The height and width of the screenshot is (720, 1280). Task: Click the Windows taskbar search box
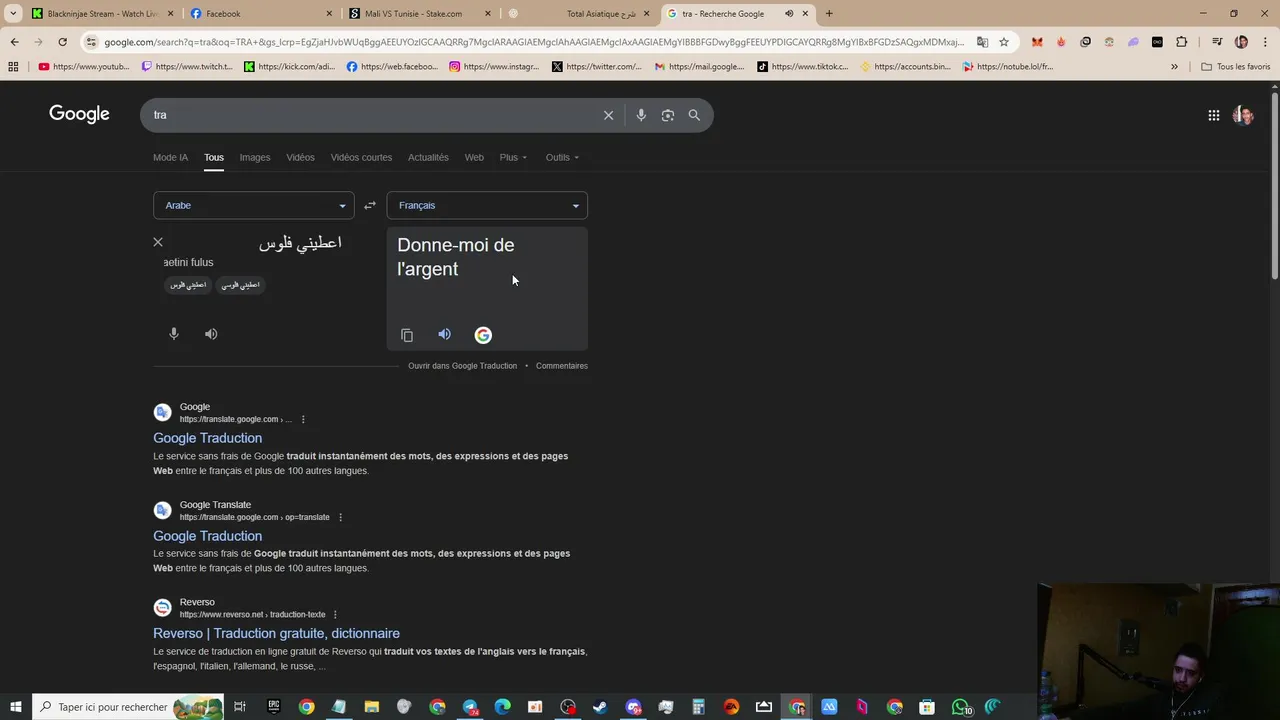click(128, 707)
